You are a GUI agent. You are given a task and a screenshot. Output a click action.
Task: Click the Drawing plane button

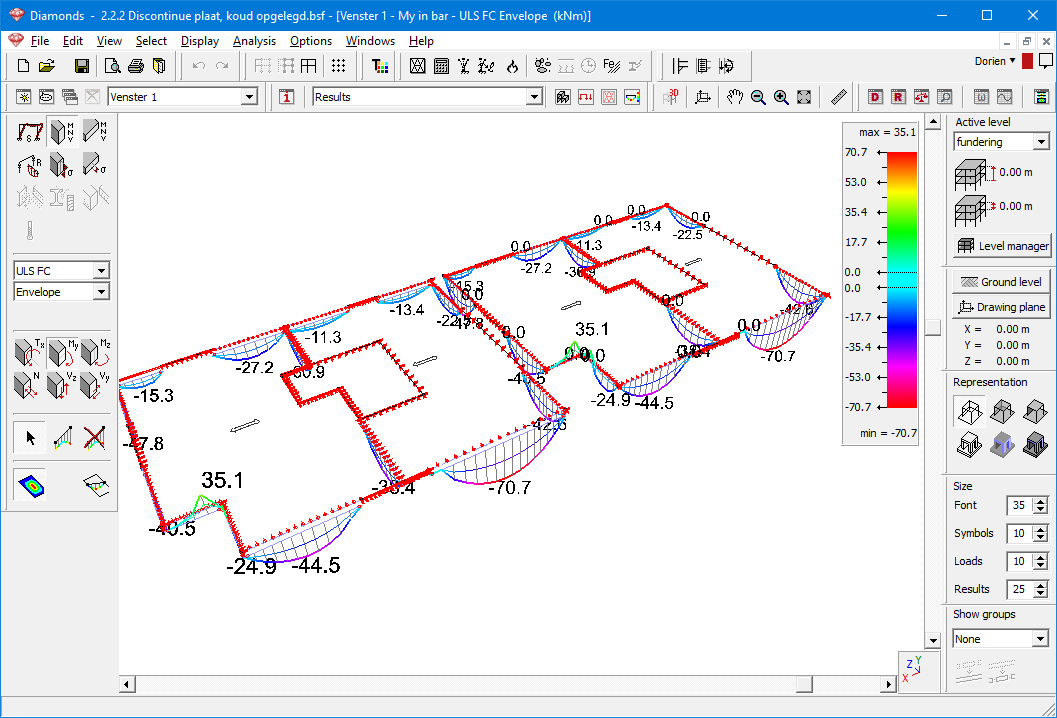[x=1002, y=307]
